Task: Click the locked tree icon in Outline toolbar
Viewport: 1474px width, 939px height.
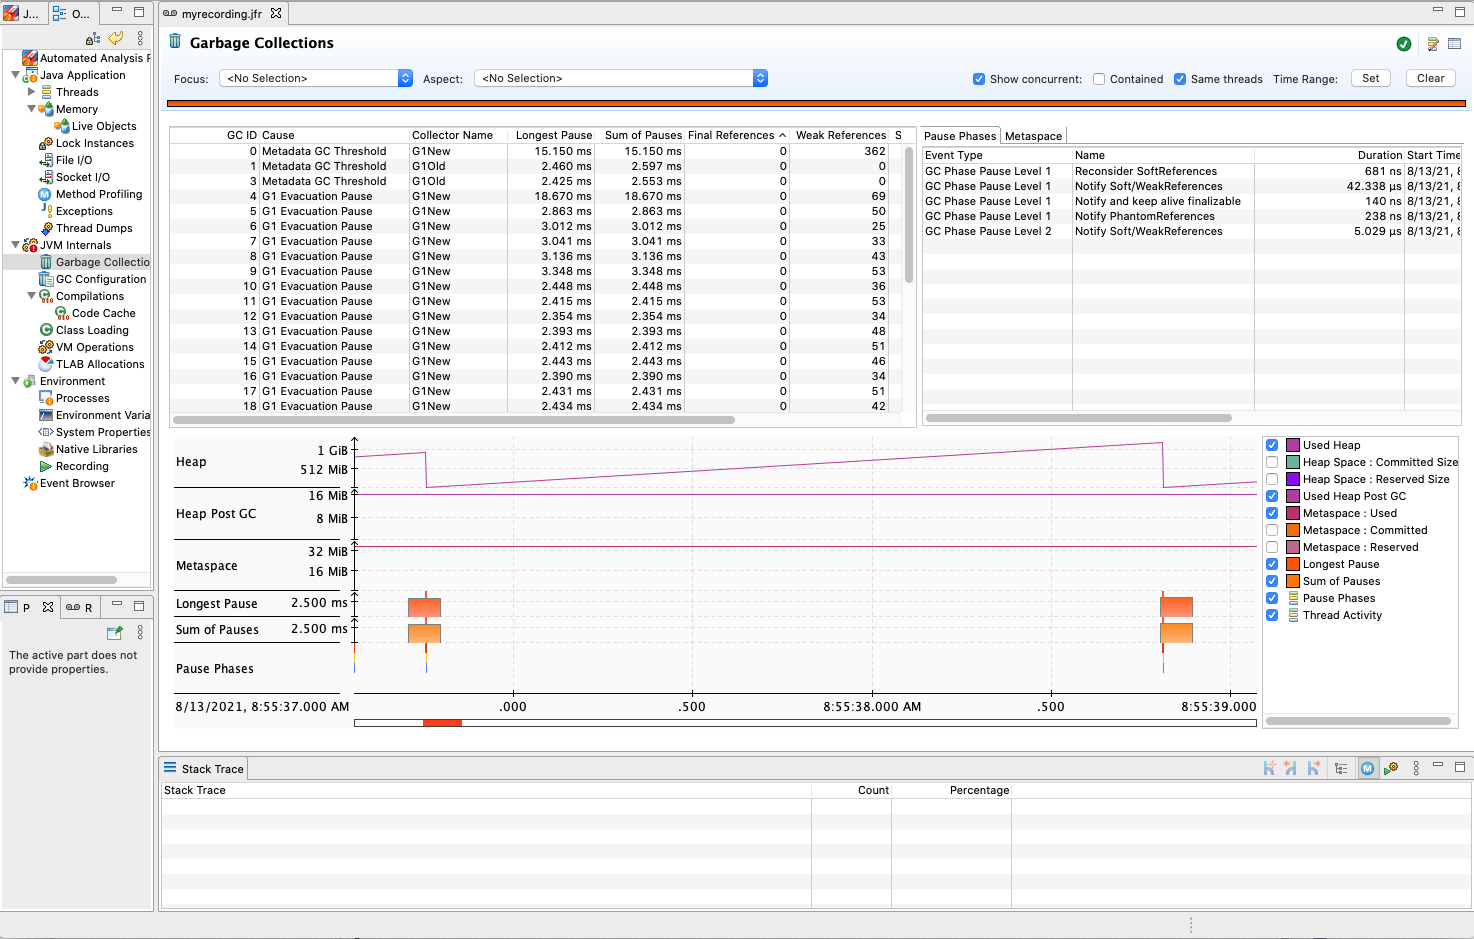Action: click(x=93, y=38)
